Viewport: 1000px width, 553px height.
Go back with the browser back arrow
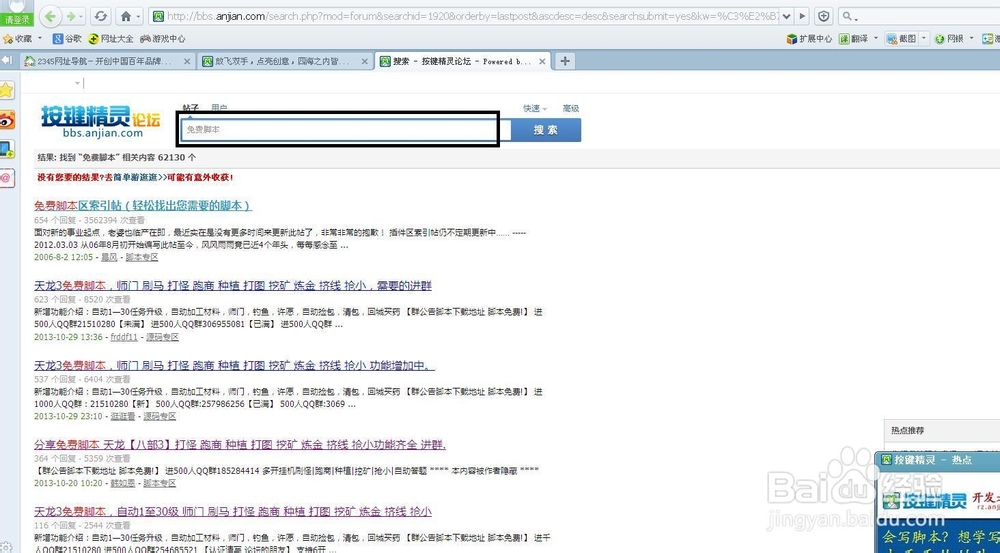50,16
